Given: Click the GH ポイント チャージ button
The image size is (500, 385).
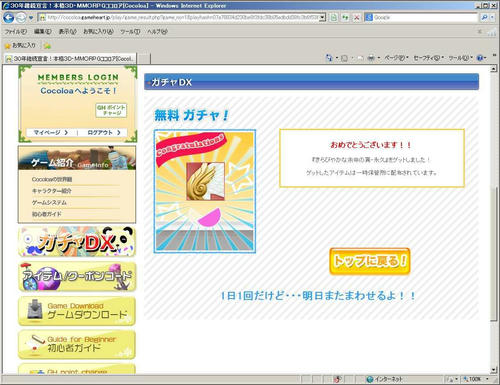Looking at the screenshot, I should pyautogui.click(x=111, y=110).
